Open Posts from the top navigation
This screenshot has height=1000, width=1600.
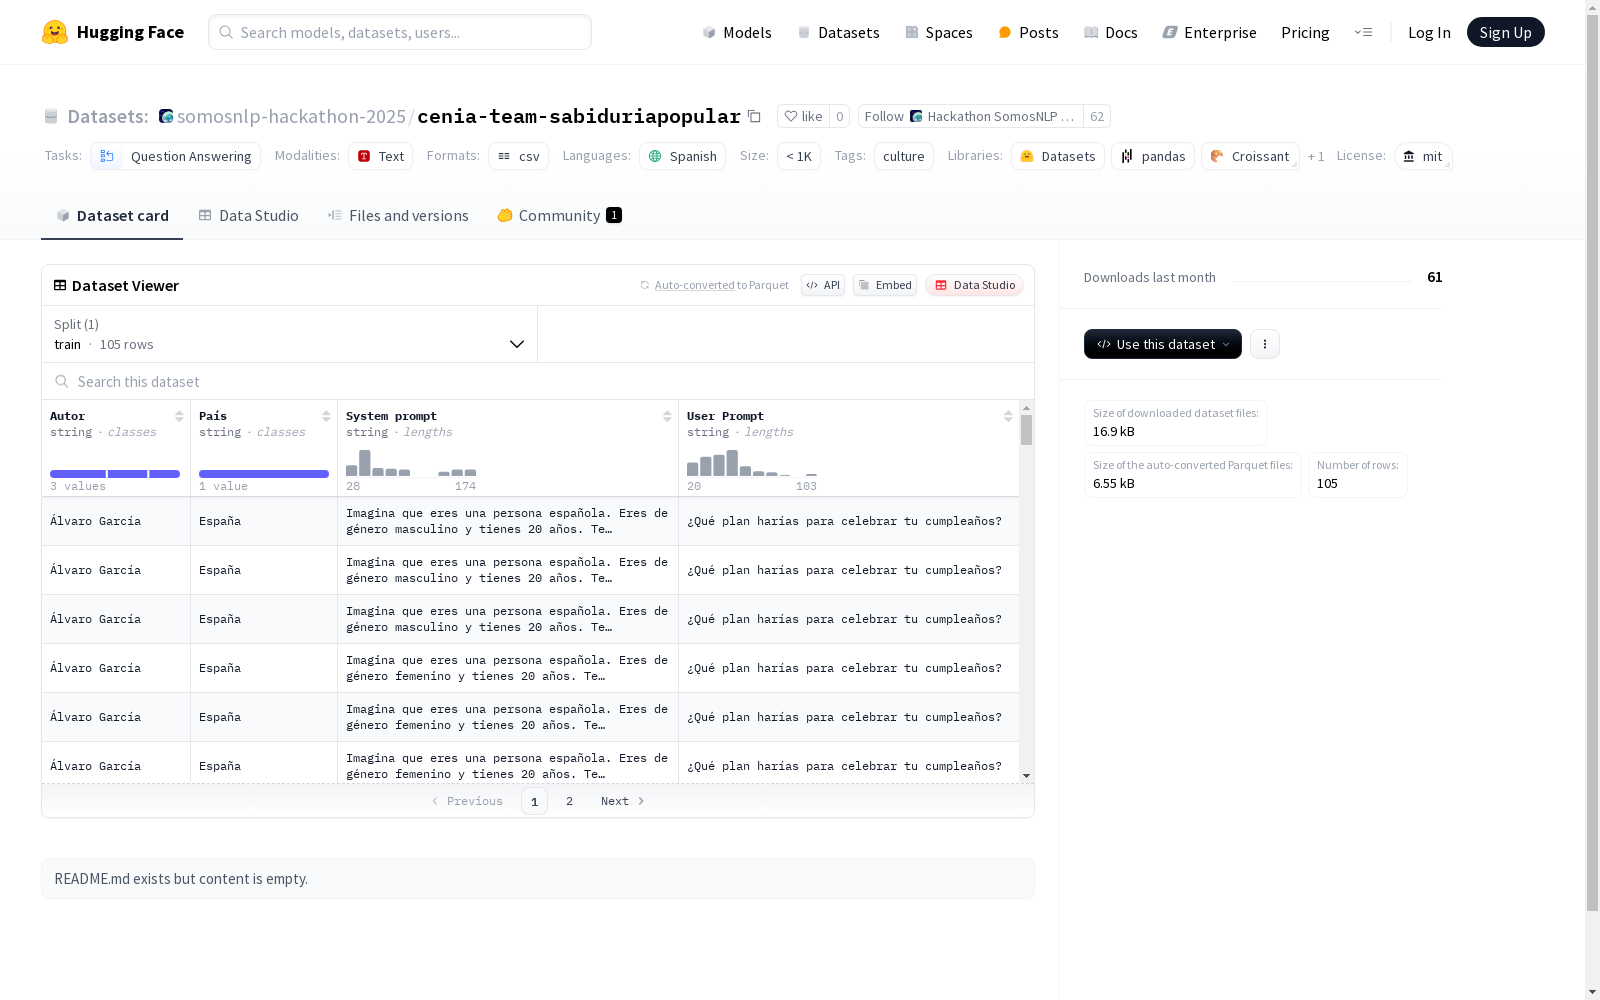1028,32
